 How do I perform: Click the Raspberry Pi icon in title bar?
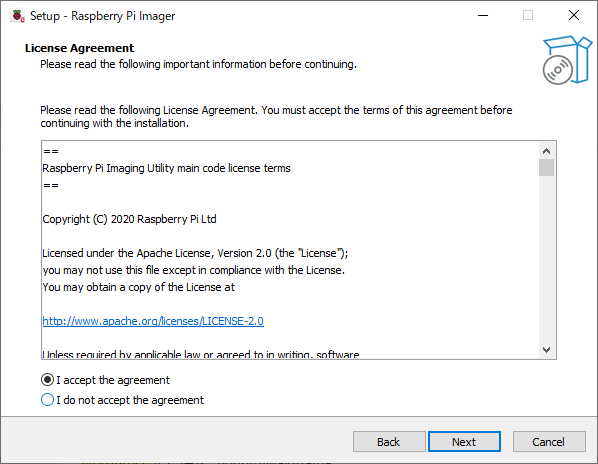18,16
